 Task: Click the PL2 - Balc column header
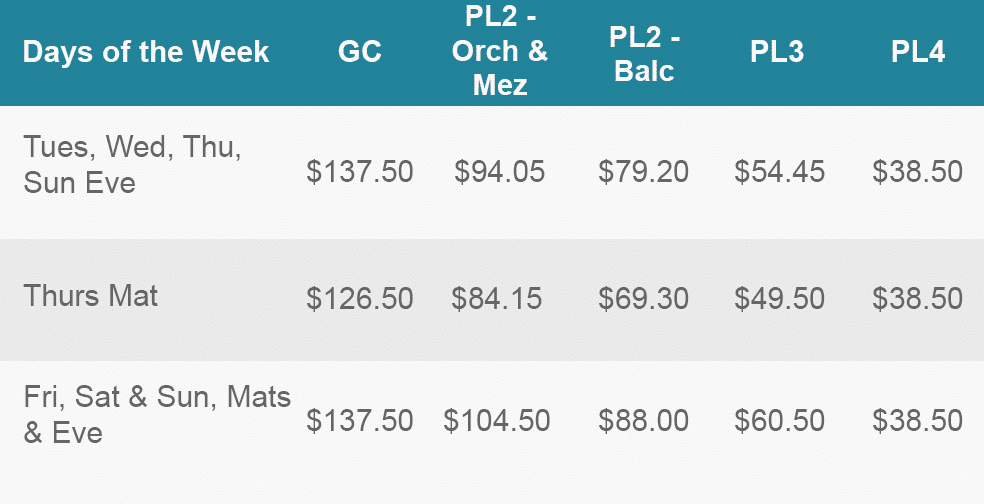pos(644,54)
